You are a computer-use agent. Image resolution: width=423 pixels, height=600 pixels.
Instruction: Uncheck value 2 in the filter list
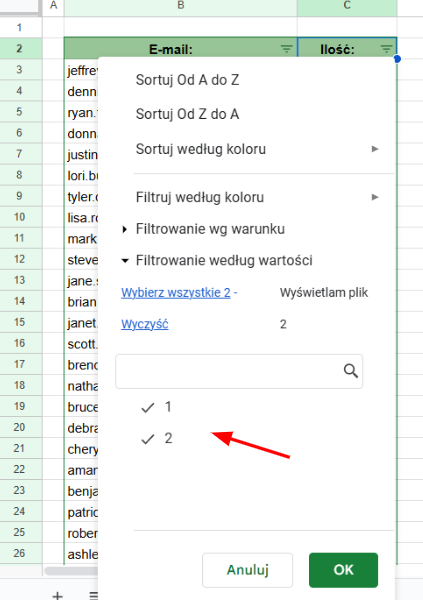tap(147, 439)
